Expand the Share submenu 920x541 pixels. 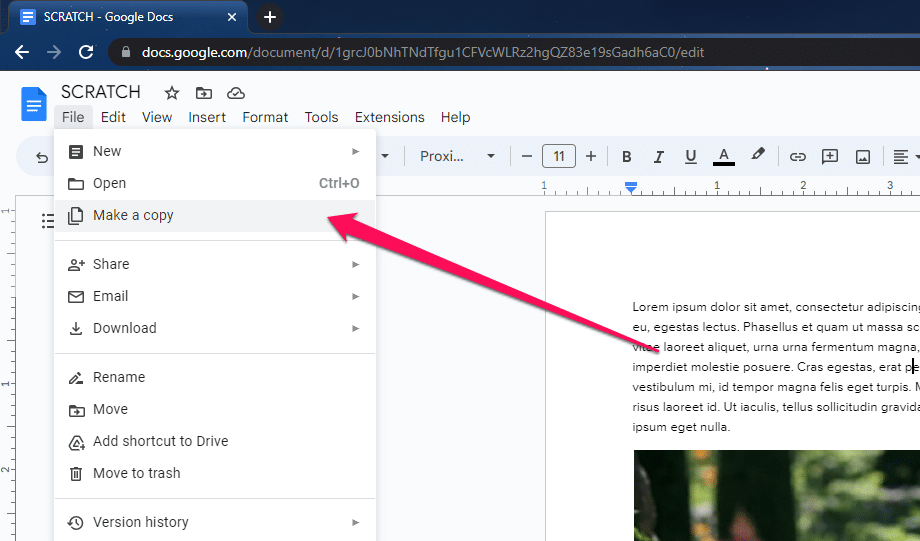(x=215, y=264)
